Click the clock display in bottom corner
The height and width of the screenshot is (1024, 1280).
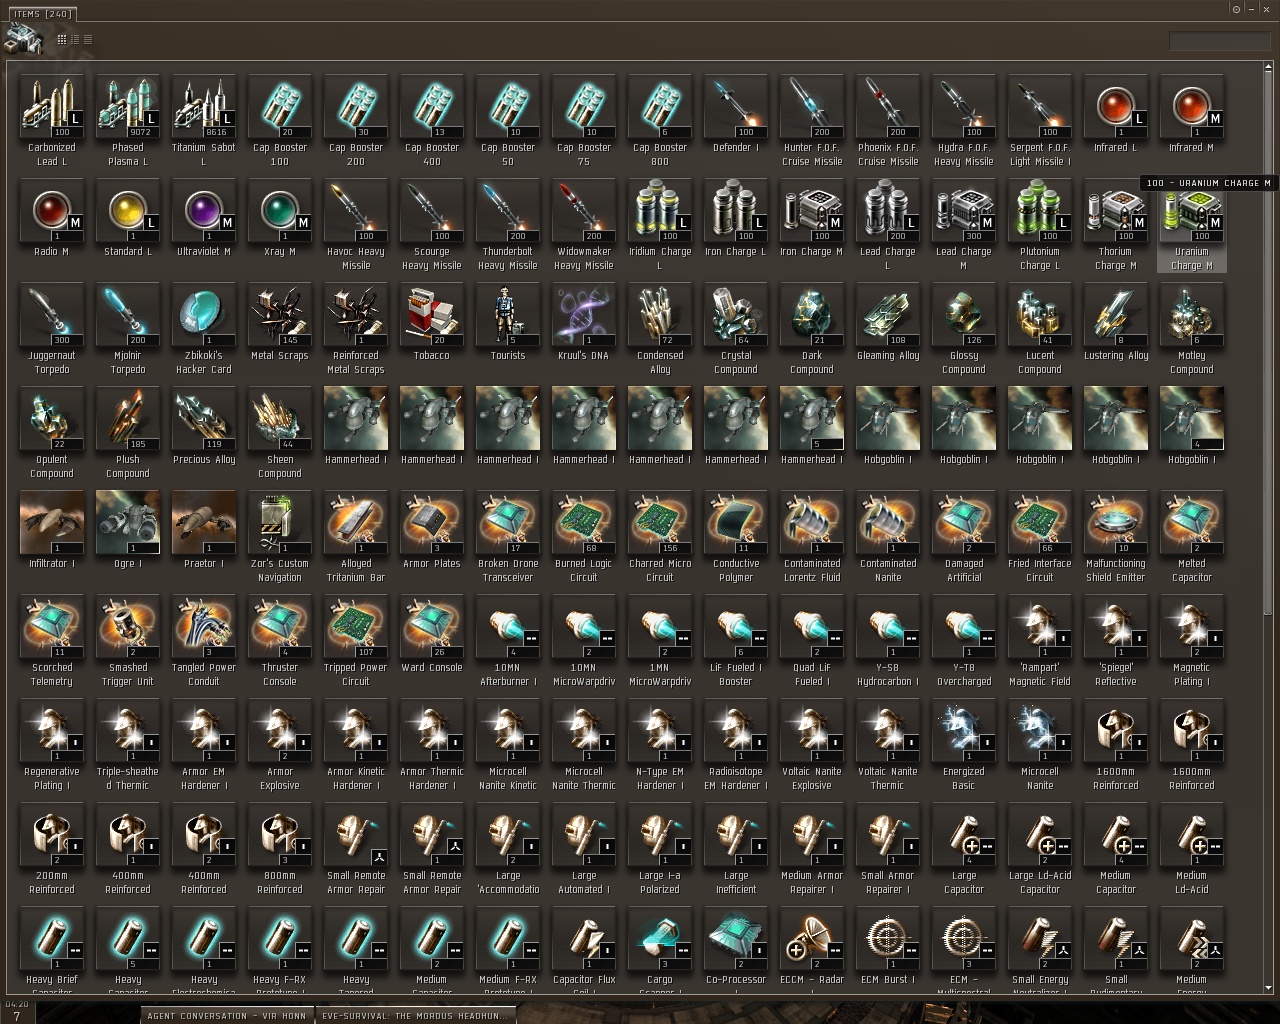click(x=17, y=1004)
